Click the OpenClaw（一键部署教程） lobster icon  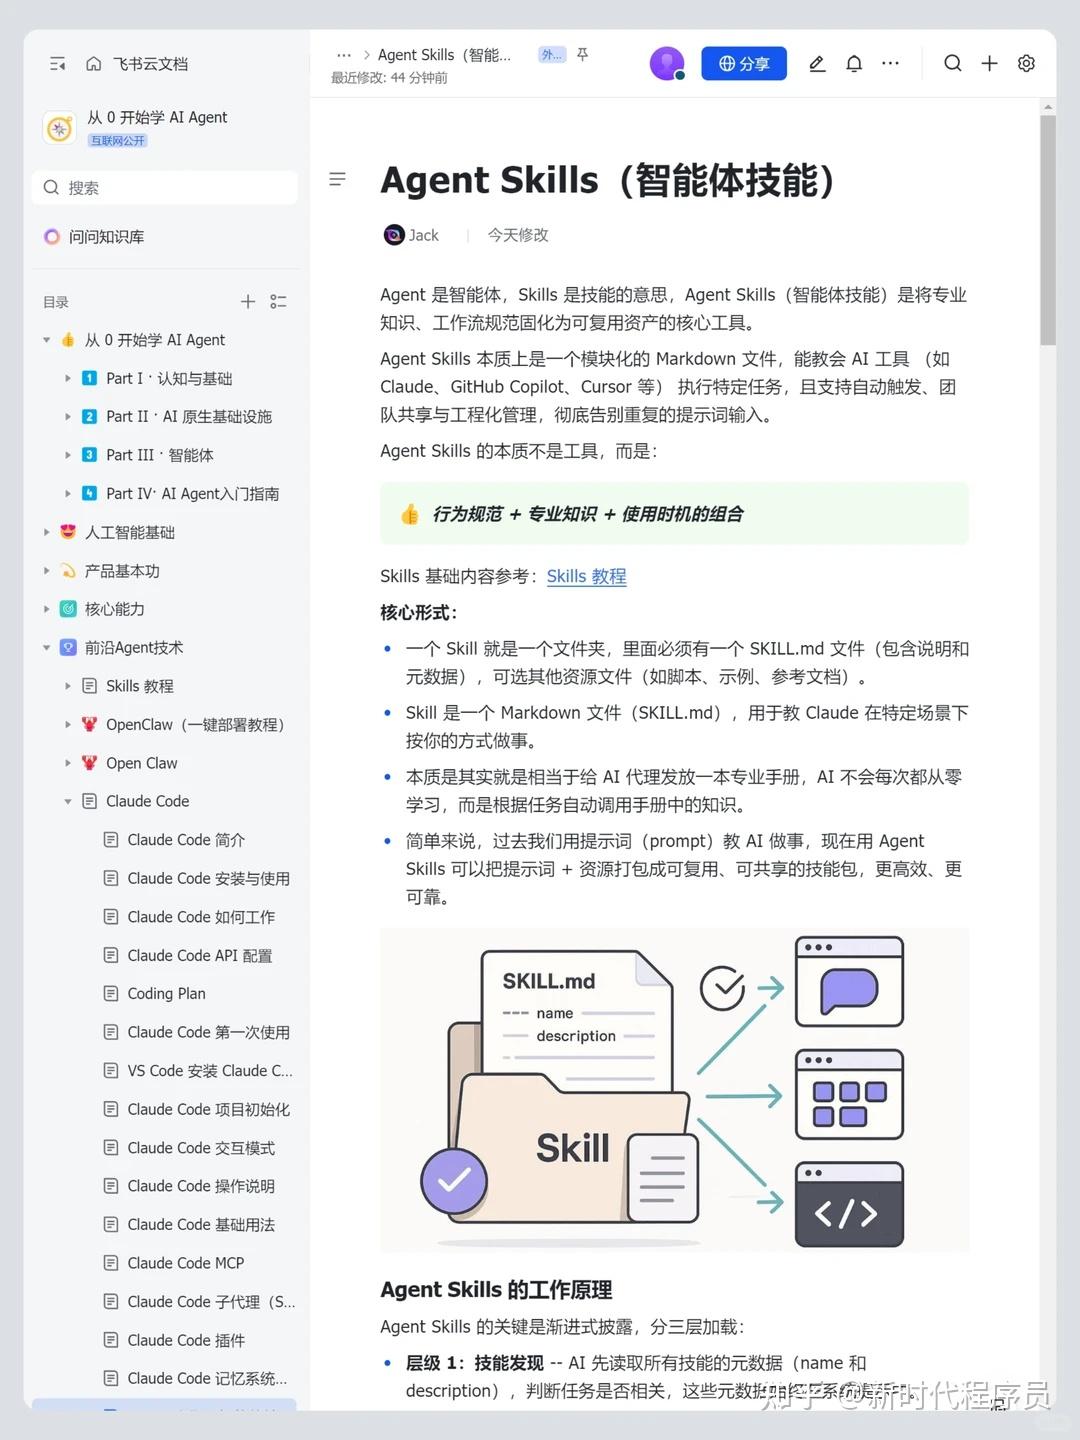pyautogui.click(x=89, y=724)
